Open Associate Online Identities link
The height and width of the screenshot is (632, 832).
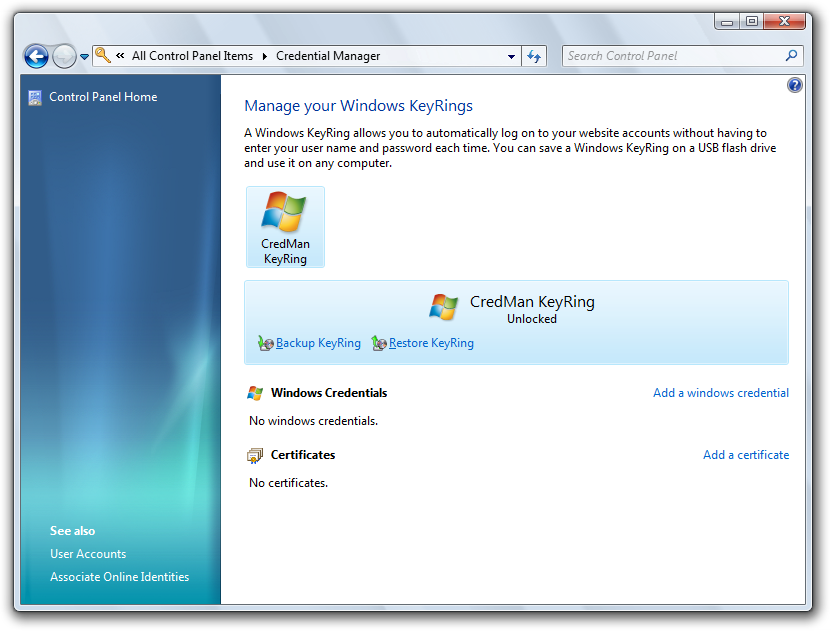[x=119, y=576]
